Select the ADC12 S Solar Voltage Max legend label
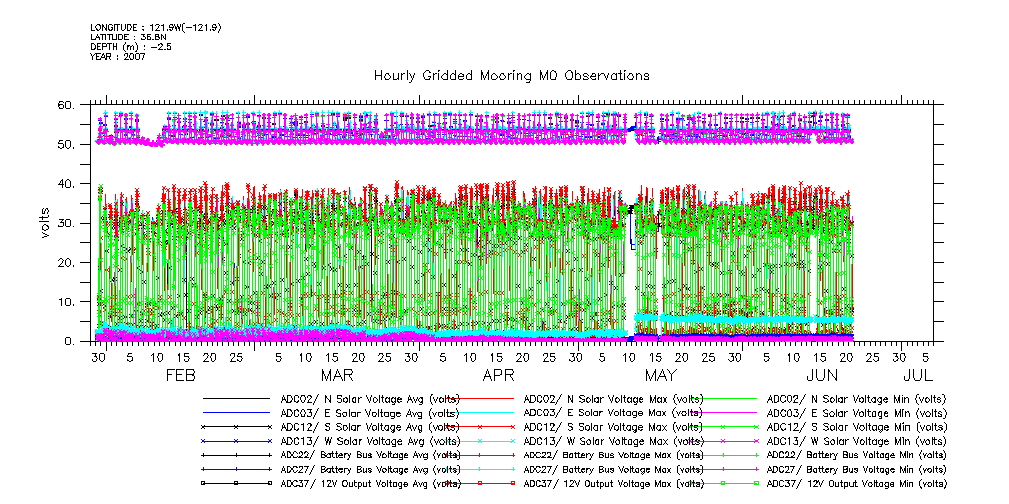This screenshot has height=504, width=1009. 613,426
